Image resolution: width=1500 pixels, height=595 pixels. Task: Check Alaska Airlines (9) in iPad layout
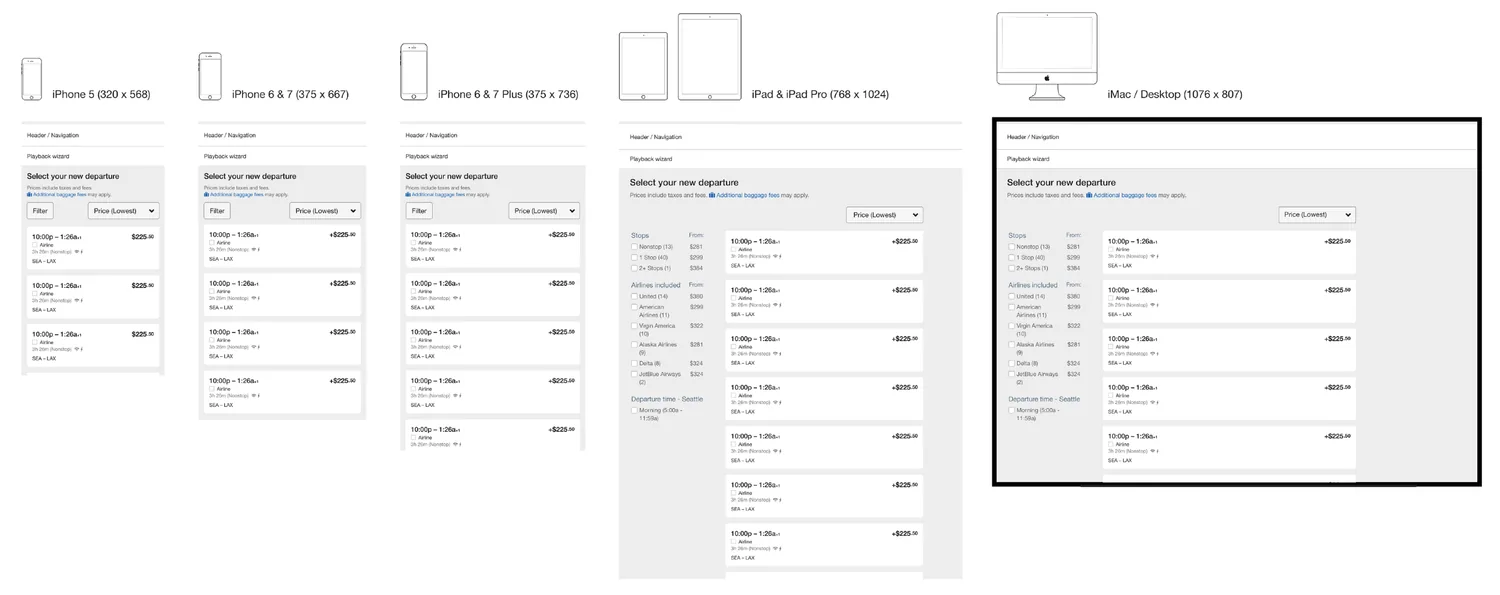[x=634, y=345]
